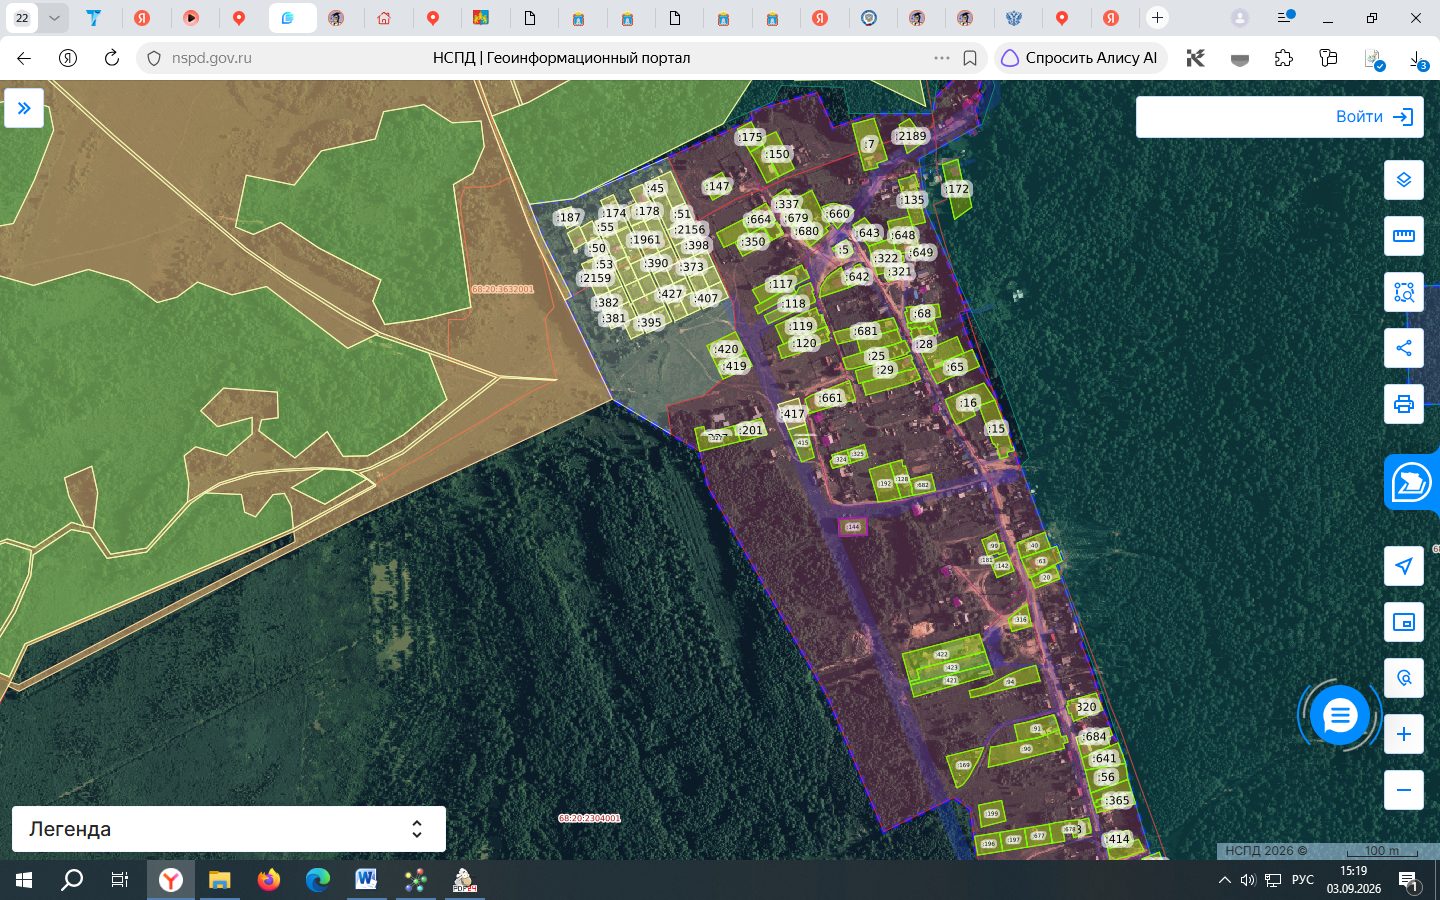Open the browser downloads arrow

1418,60
